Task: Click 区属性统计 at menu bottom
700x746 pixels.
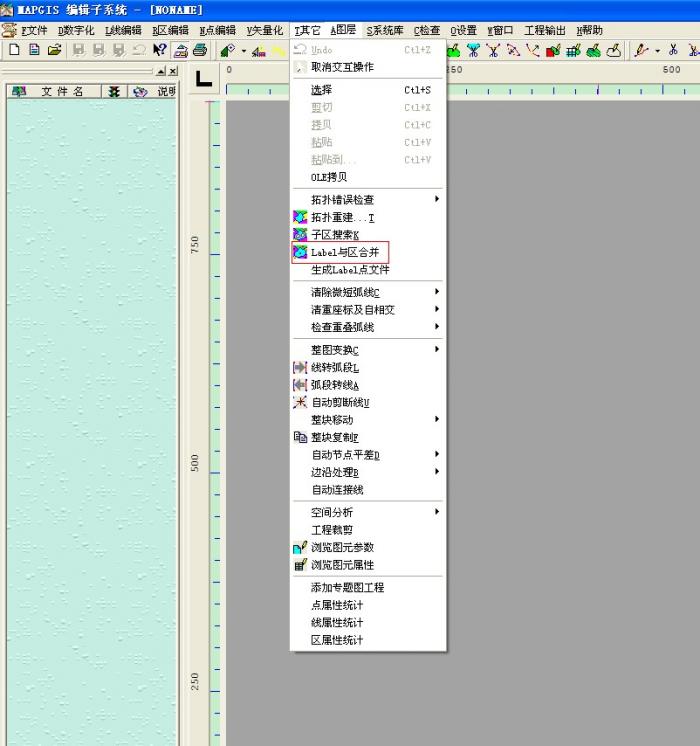Action: click(x=337, y=640)
